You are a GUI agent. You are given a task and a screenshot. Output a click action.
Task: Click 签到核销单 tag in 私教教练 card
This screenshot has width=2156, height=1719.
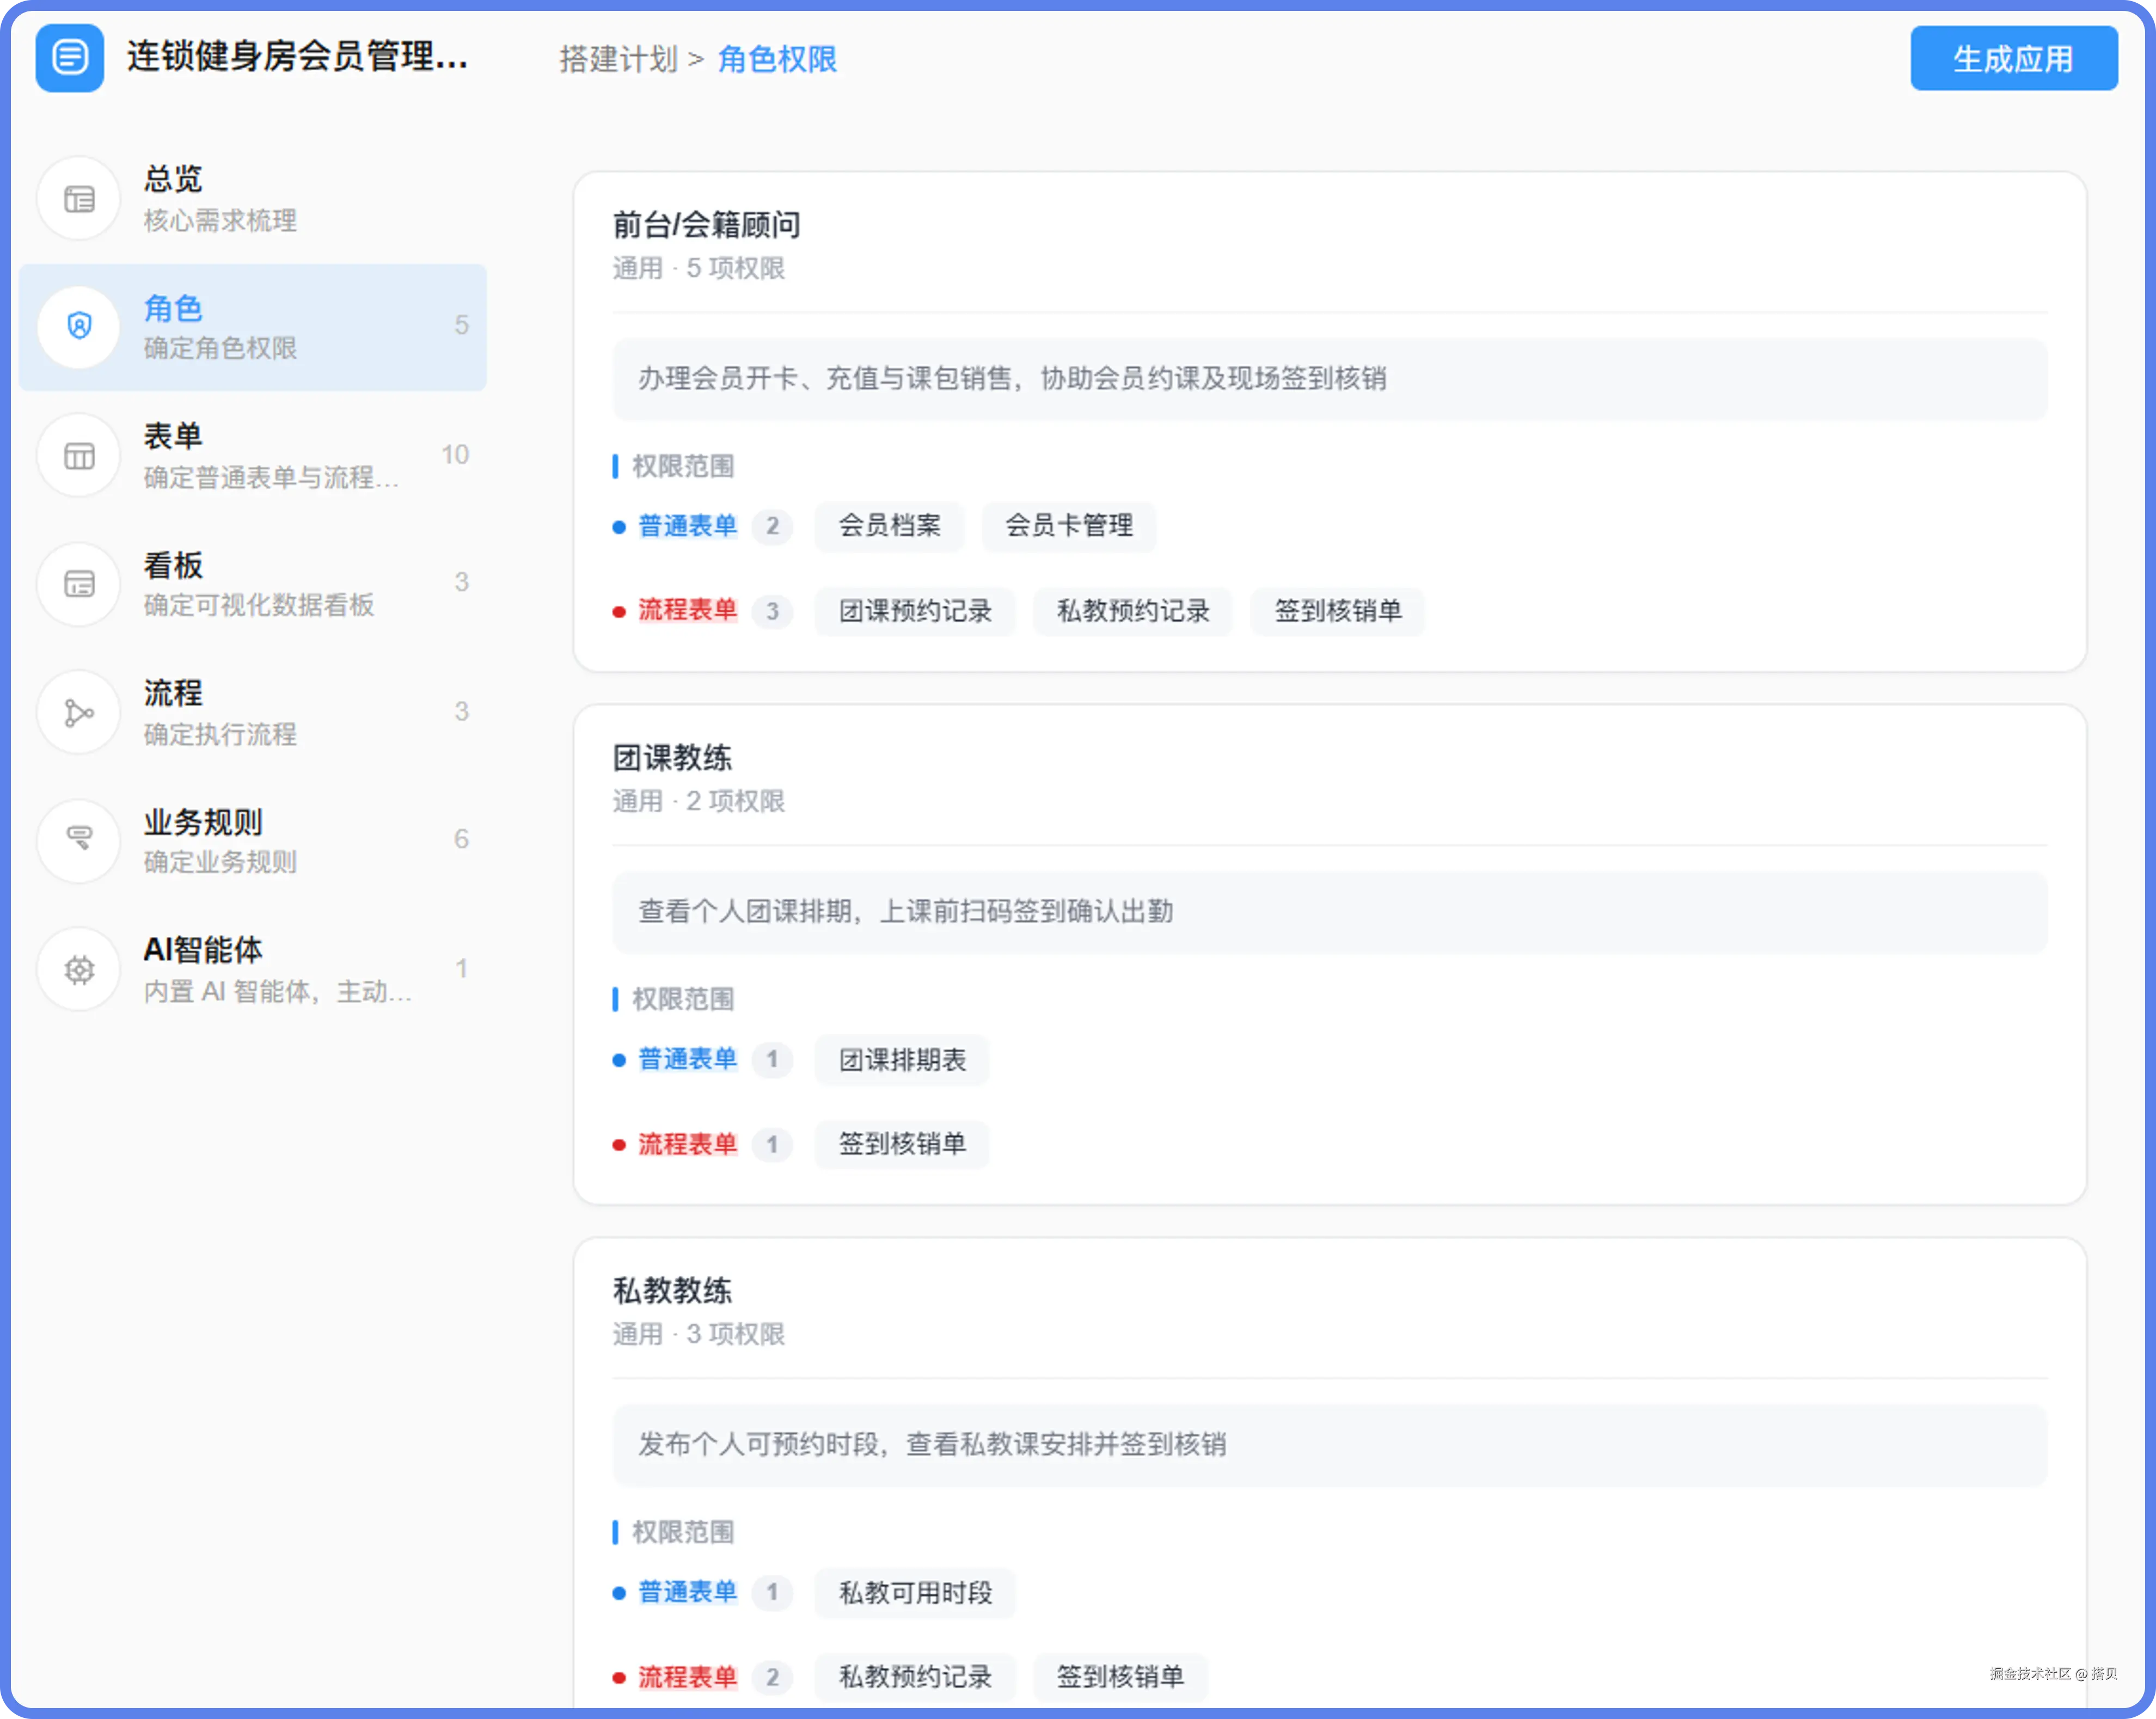(x=1120, y=1677)
